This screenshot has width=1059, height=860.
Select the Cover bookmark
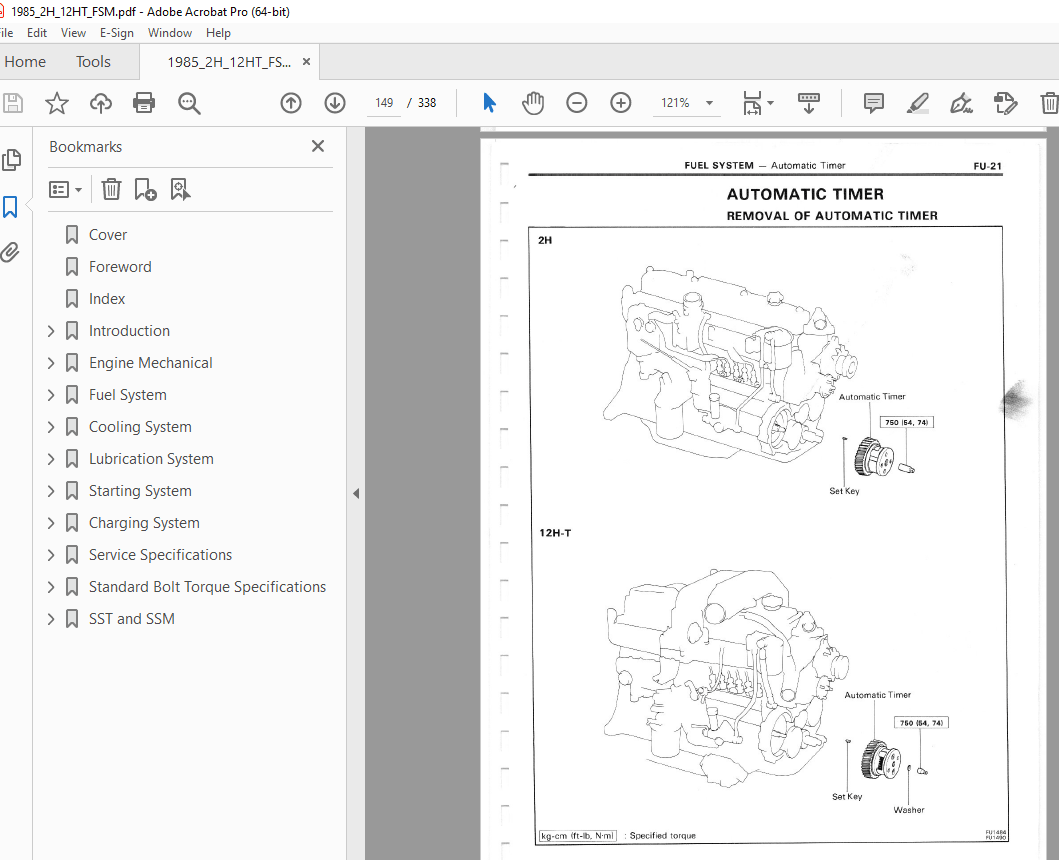[x=108, y=234]
